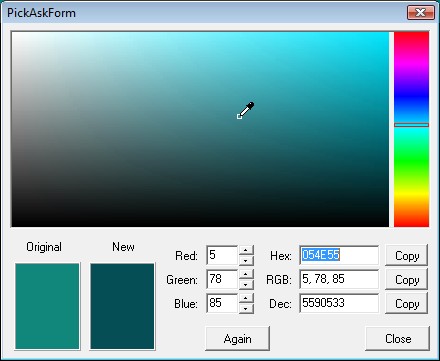Select the Original color swatch

(x=47, y=306)
